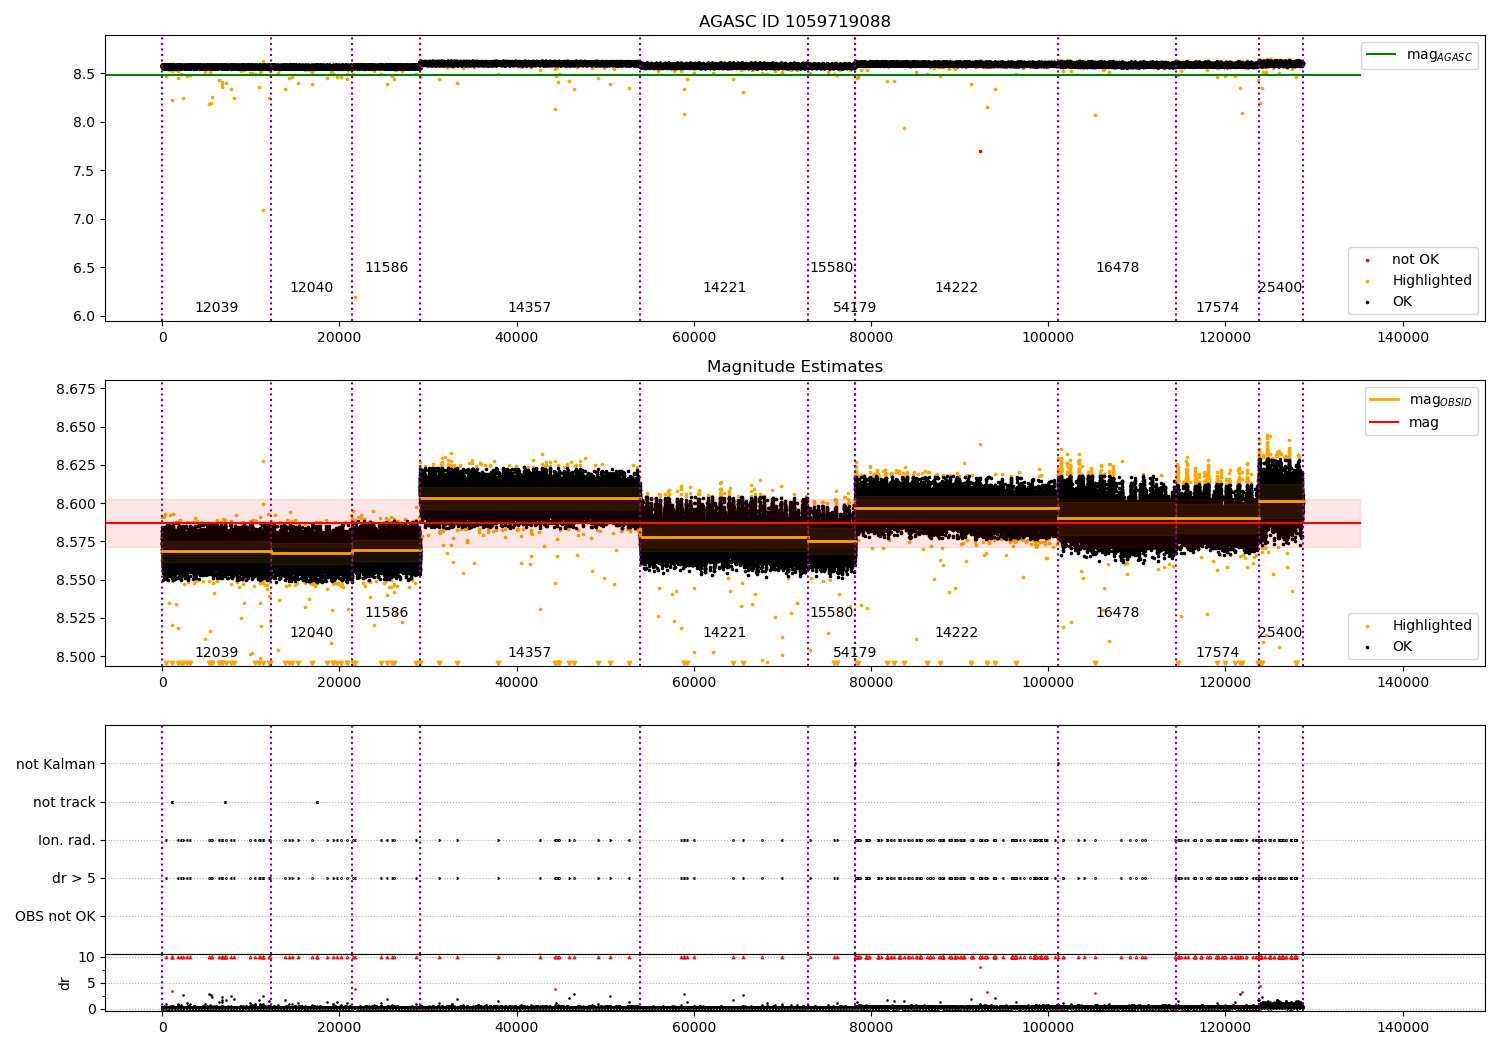This screenshot has width=1500, height=1050.
Task: Click y-axis tick 8.500 in middle plot
Action: click(x=76, y=657)
